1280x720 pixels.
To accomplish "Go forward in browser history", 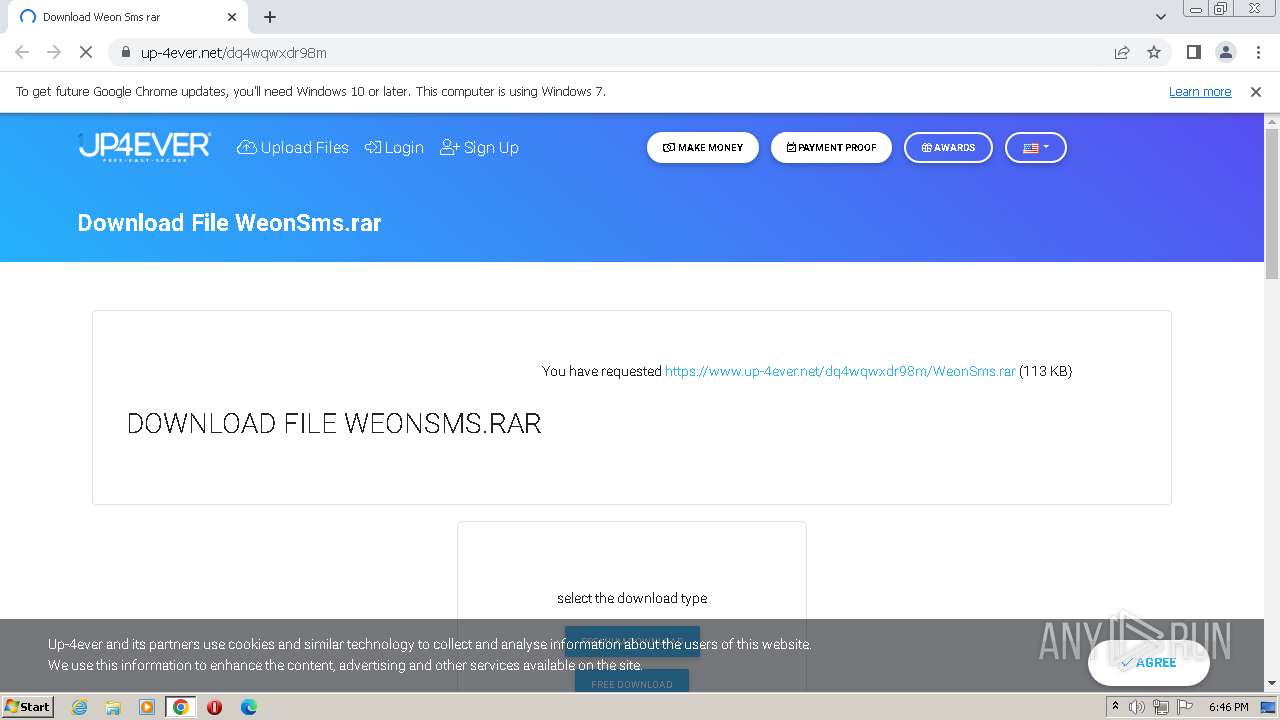I will tap(54, 52).
